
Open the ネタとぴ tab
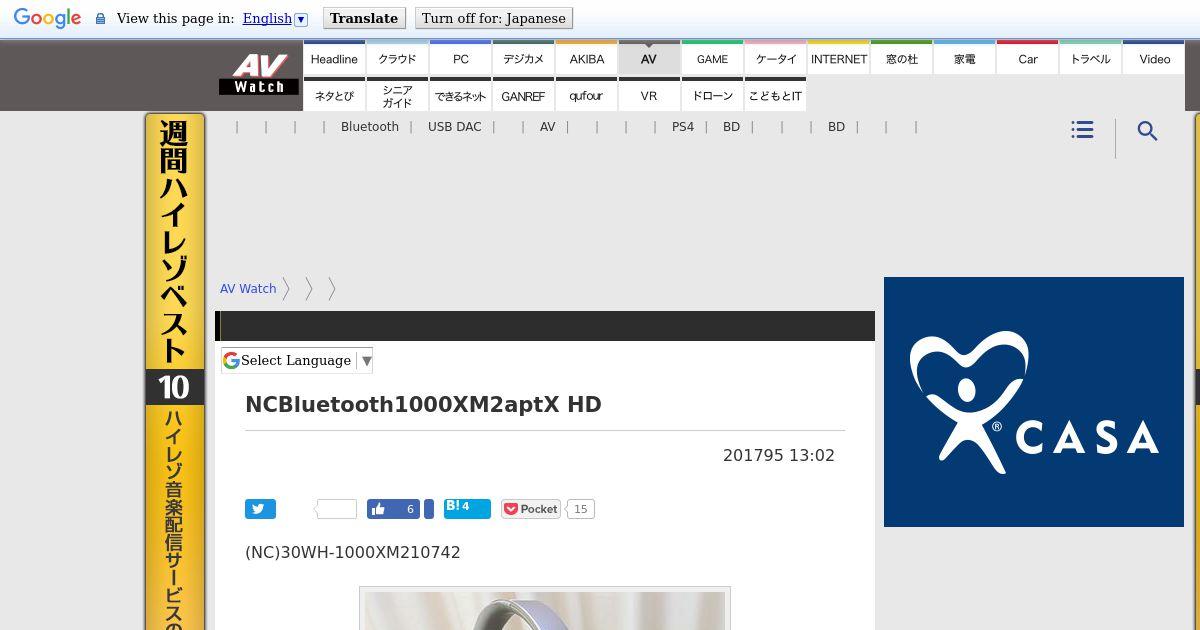(x=334, y=95)
